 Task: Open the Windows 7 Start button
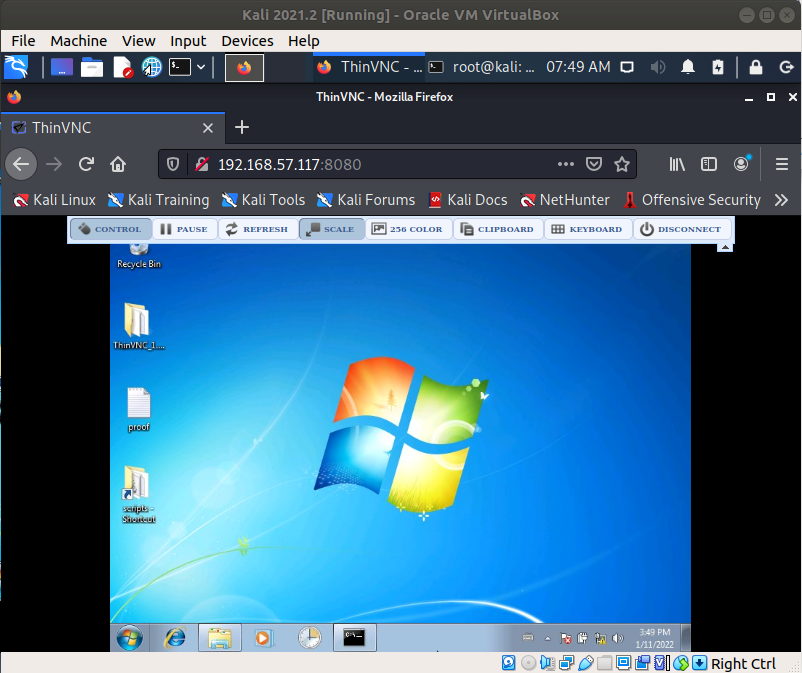[x=129, y=638]
